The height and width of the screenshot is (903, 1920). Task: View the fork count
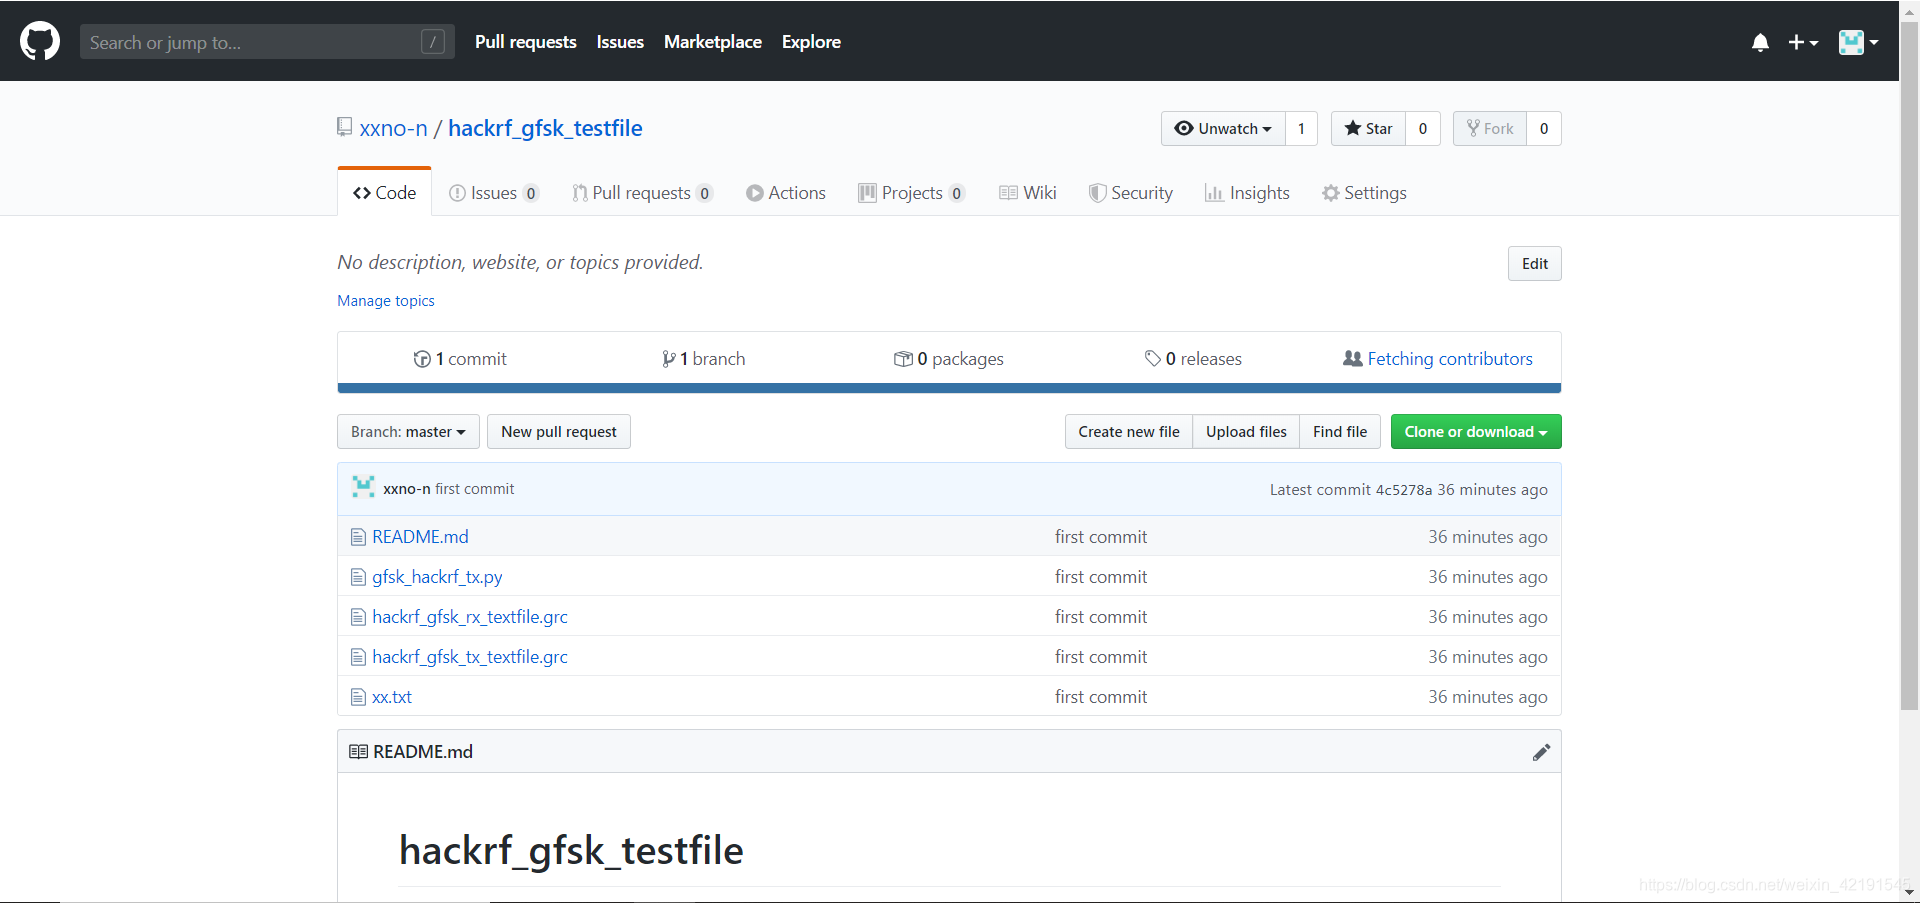click(x=1544, y=128)
